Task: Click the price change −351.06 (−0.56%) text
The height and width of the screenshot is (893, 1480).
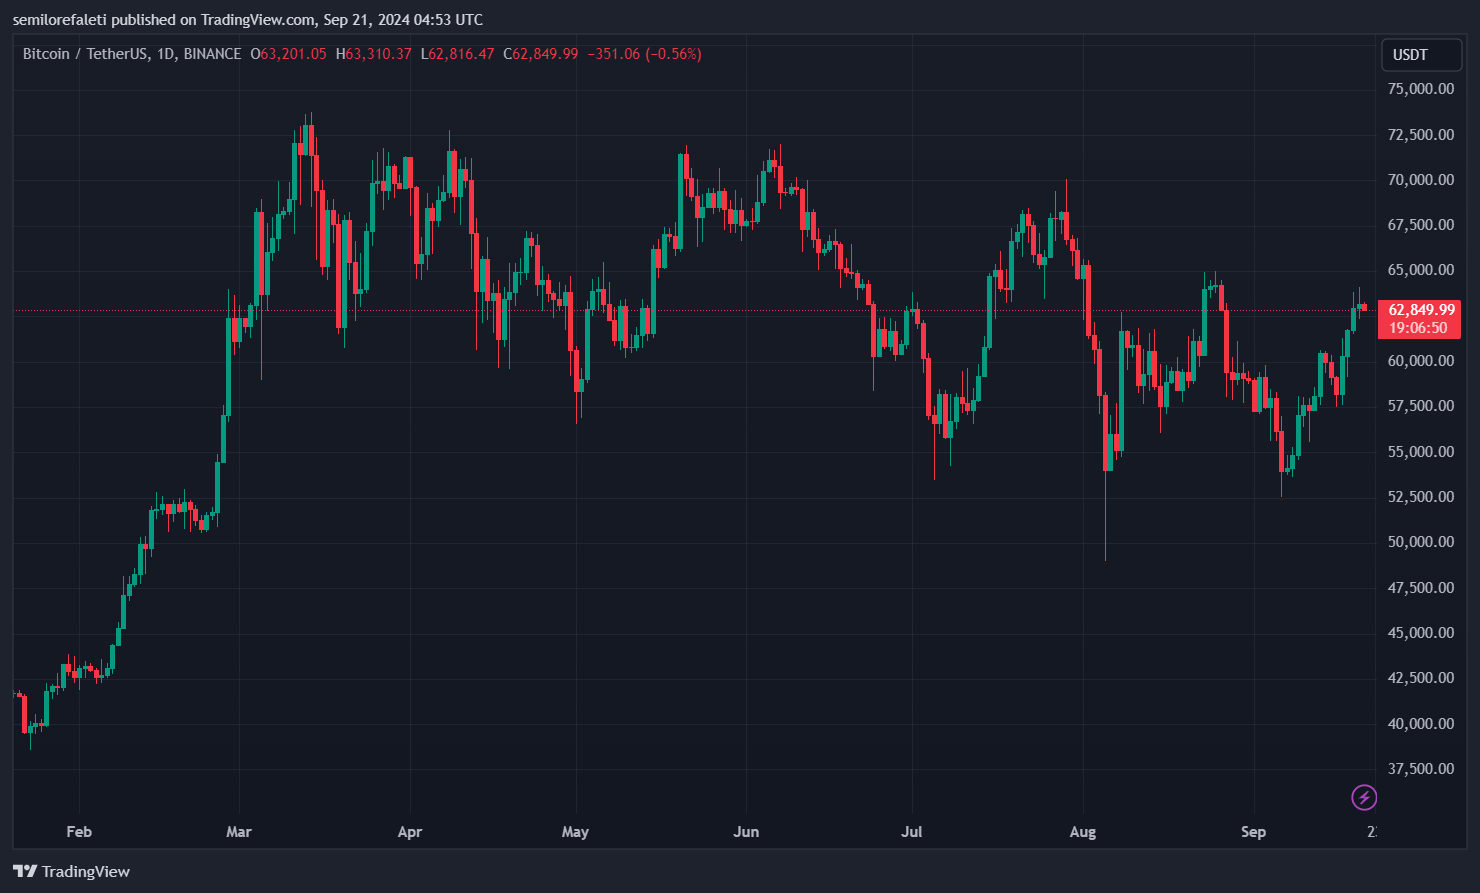Action: (644, 54)
